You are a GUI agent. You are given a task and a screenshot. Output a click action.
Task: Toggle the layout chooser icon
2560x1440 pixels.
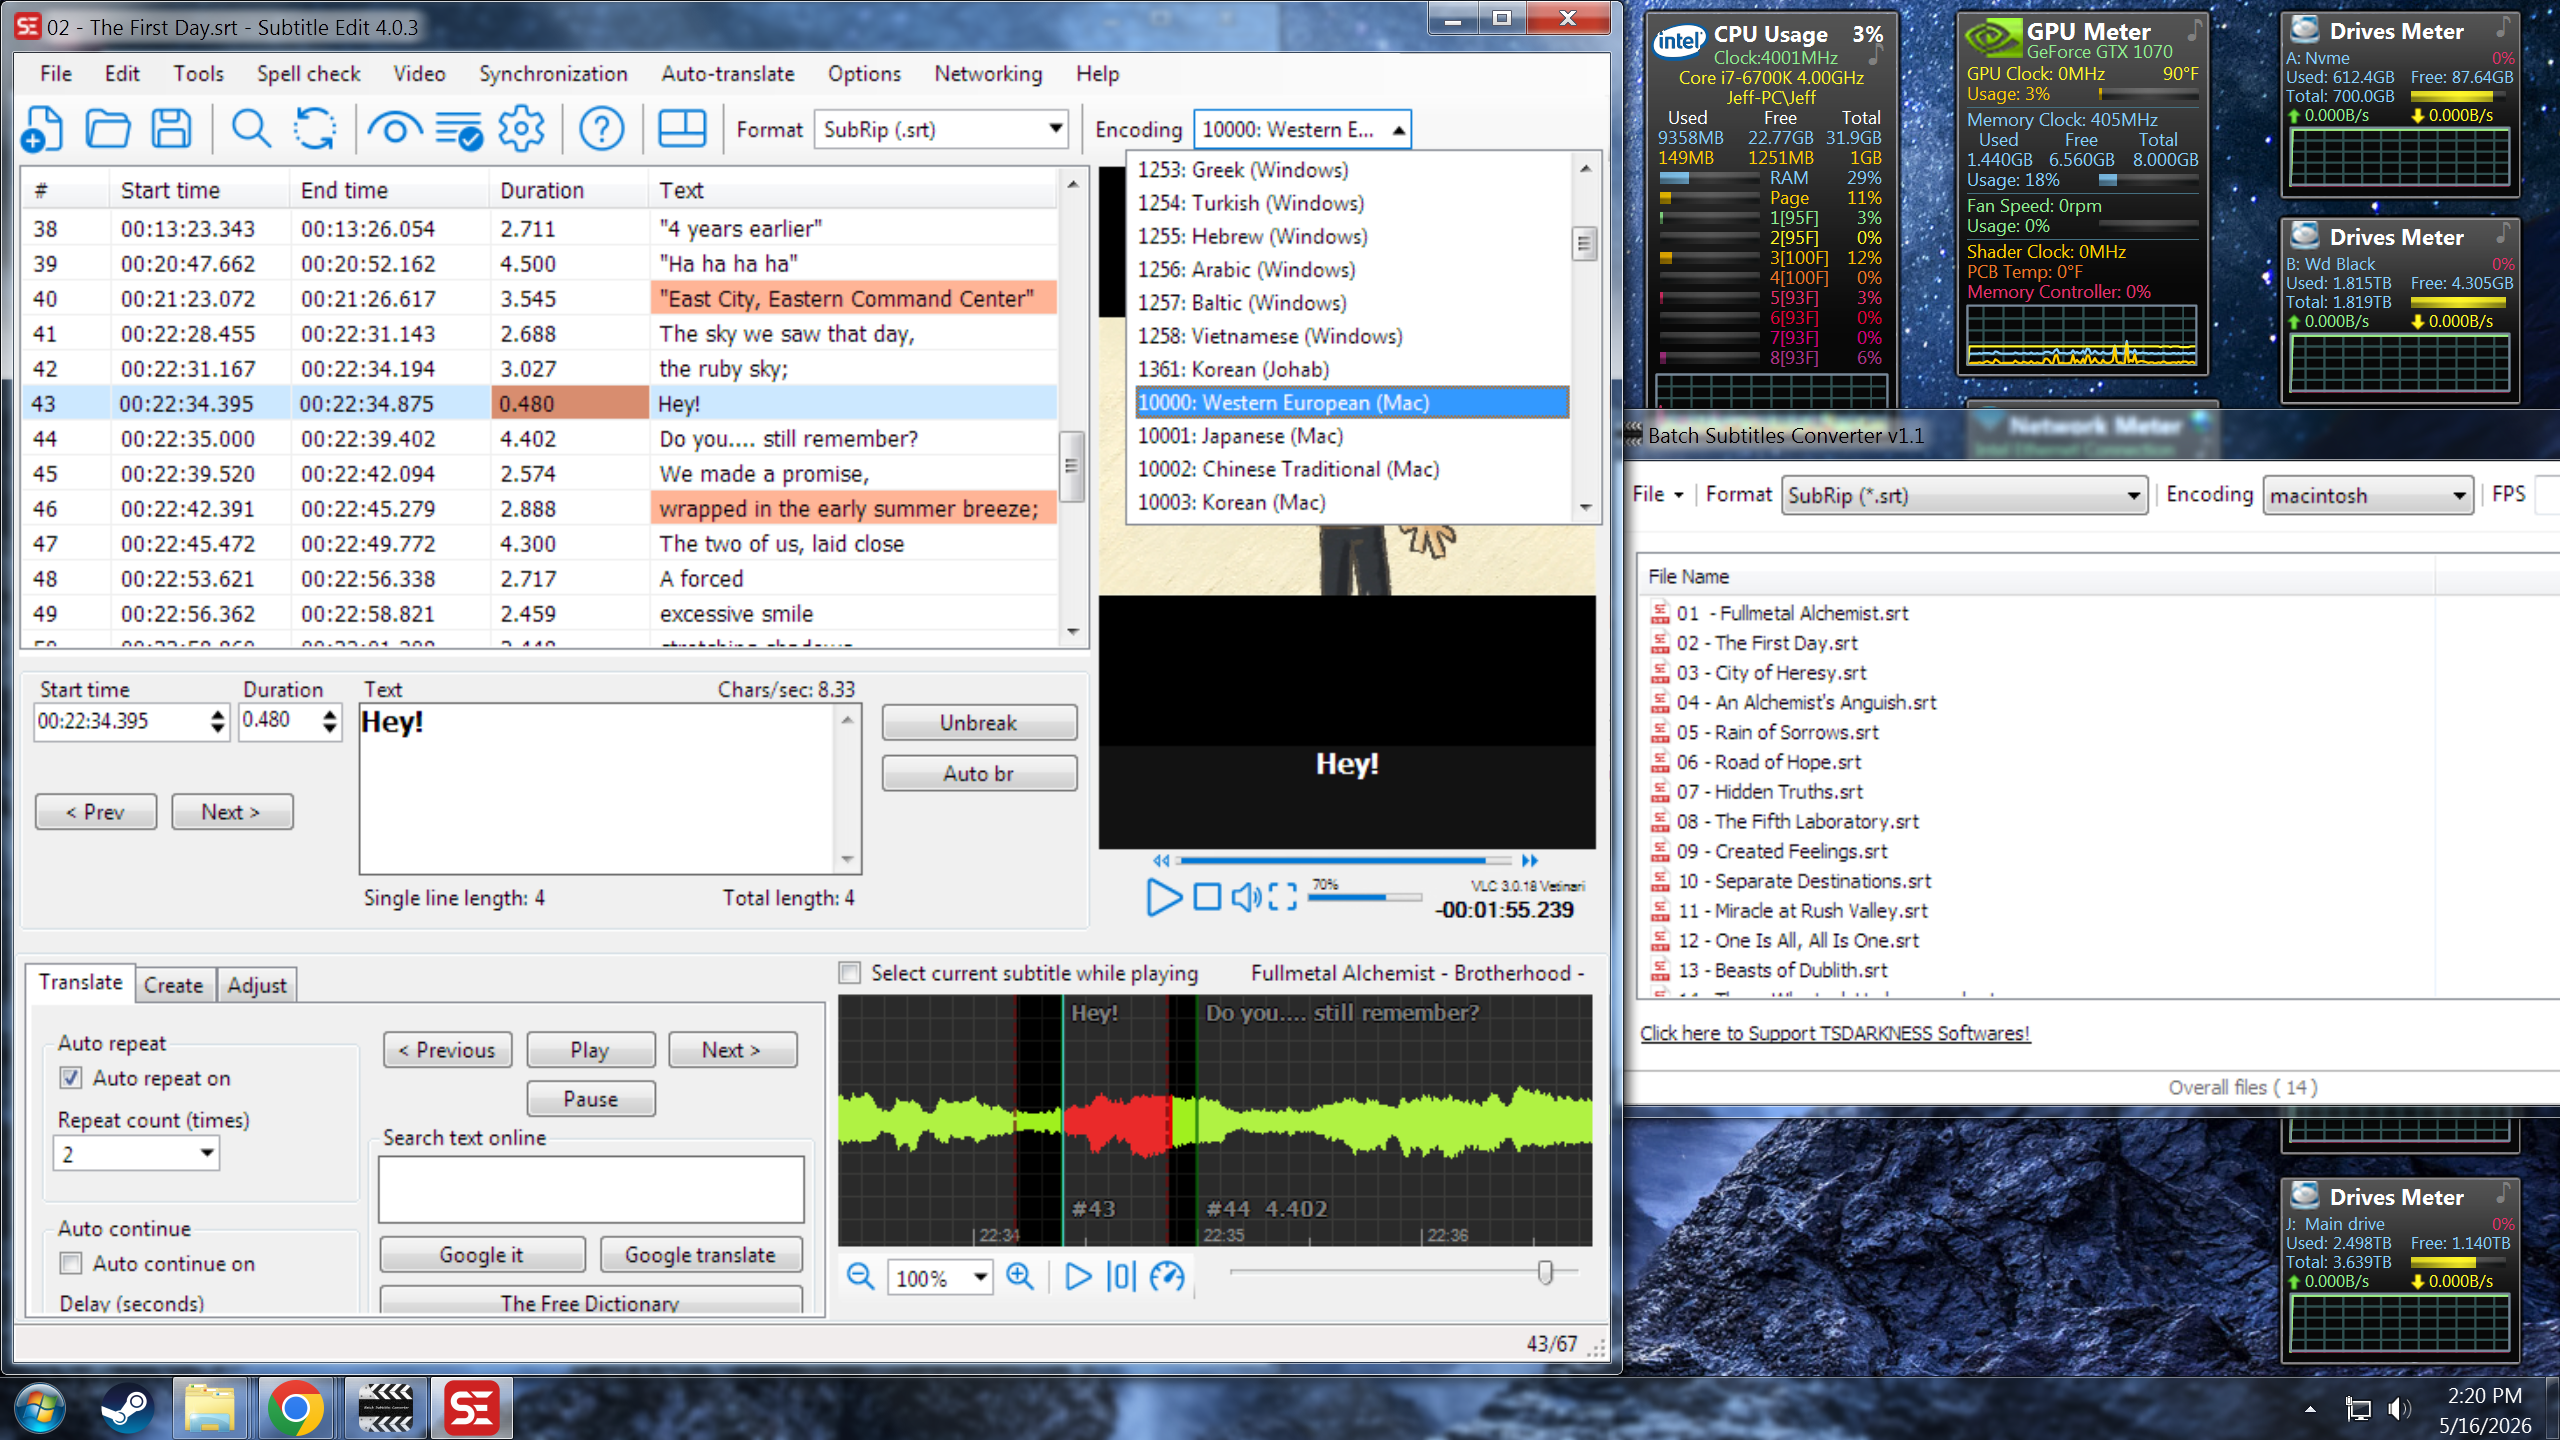tap(682, 129)
